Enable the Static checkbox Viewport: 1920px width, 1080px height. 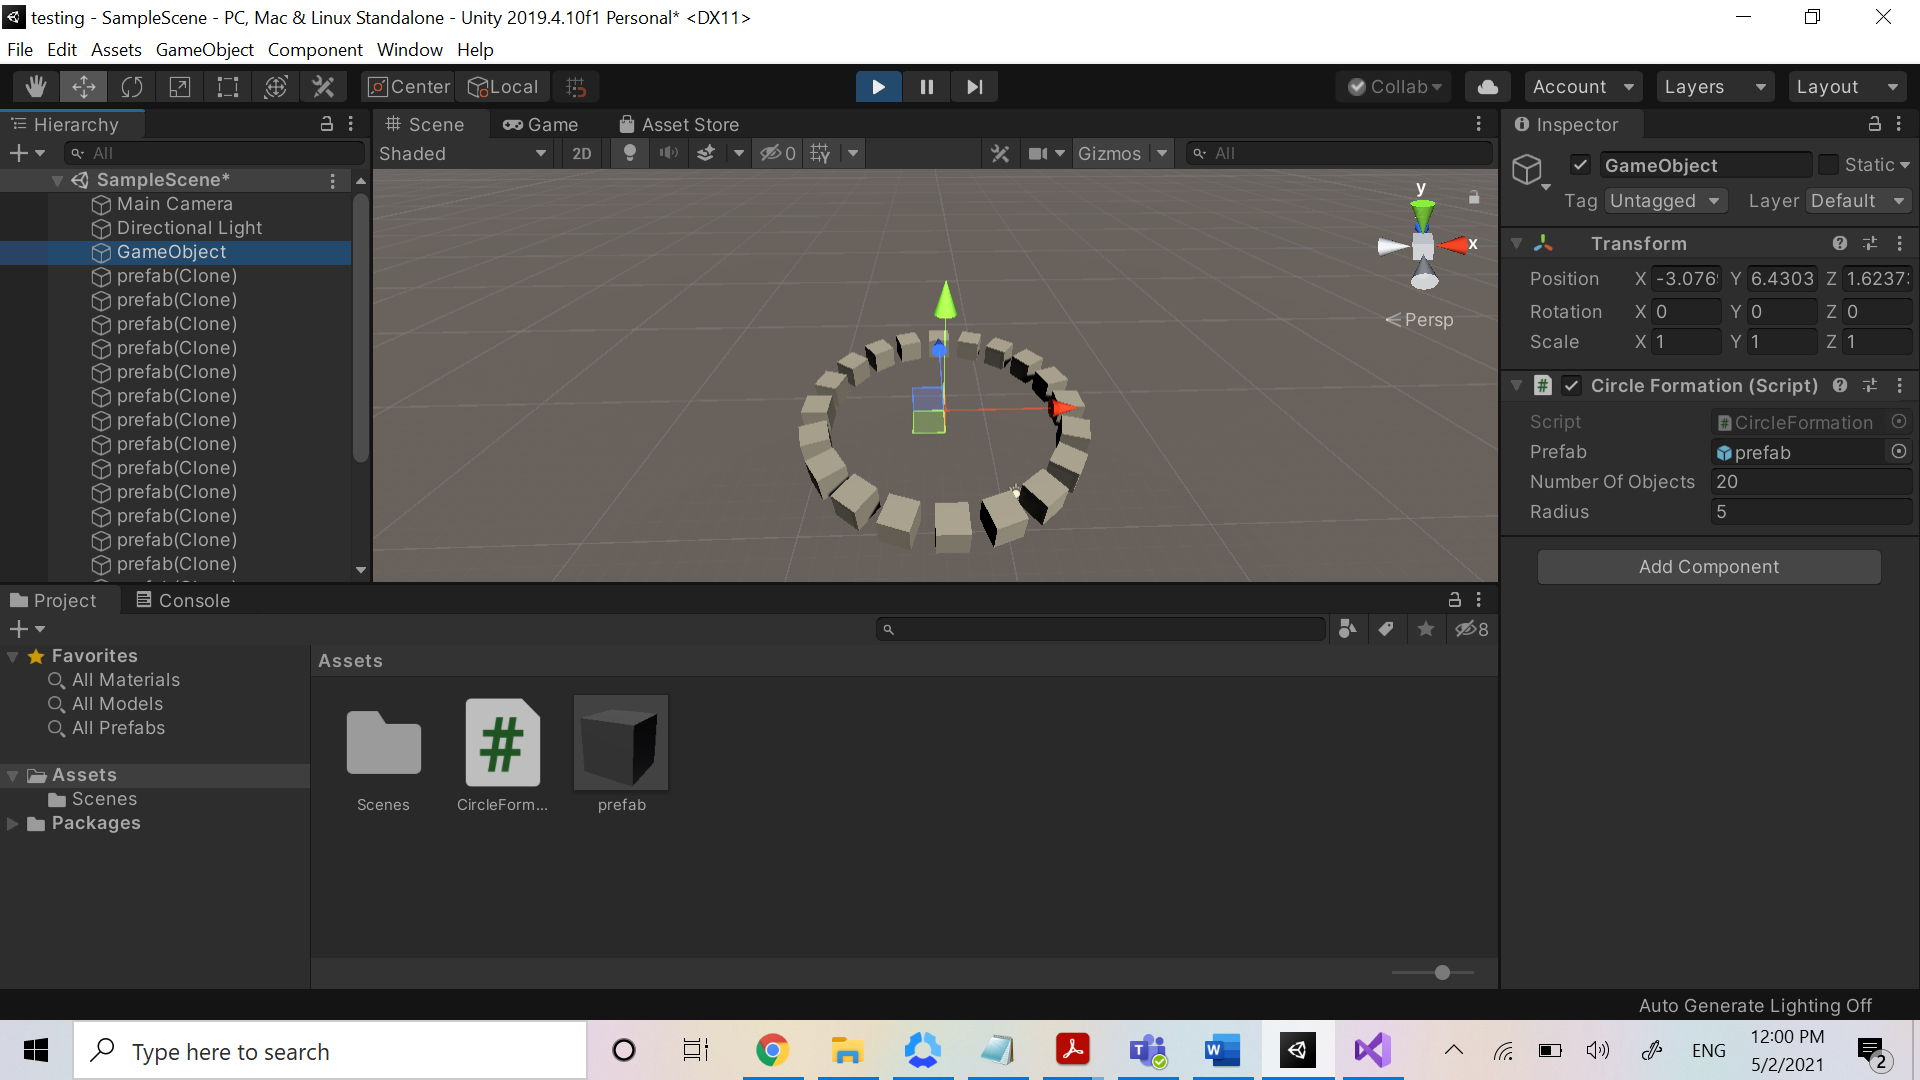pos(1829,165)
